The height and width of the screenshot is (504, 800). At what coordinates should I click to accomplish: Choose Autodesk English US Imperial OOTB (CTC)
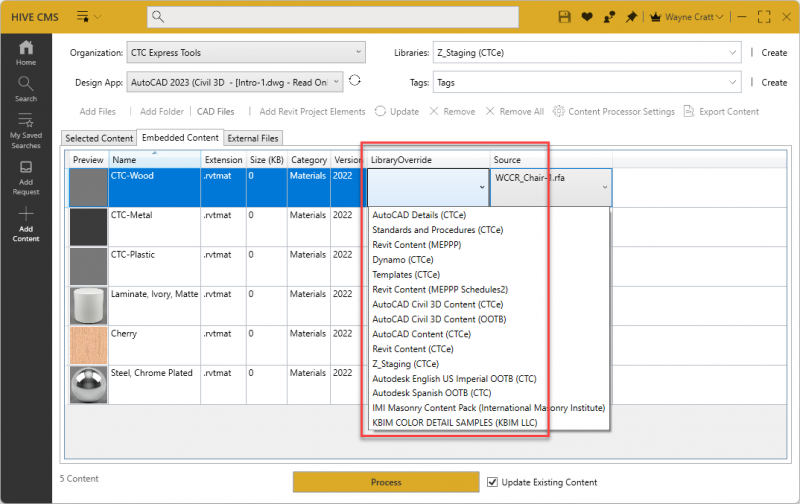(455, 379)
